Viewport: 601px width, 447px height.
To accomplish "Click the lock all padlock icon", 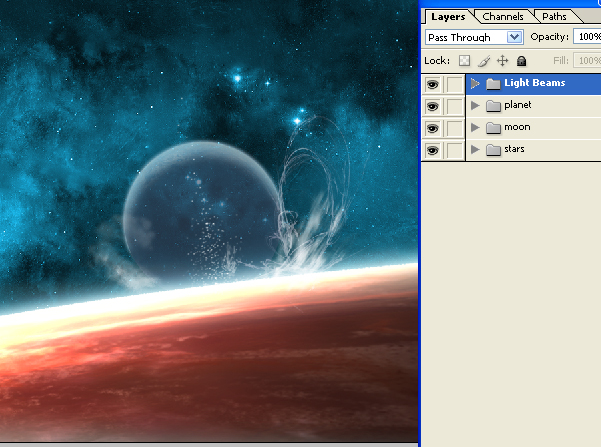I will pyautogui.click(x=521, y=61).
